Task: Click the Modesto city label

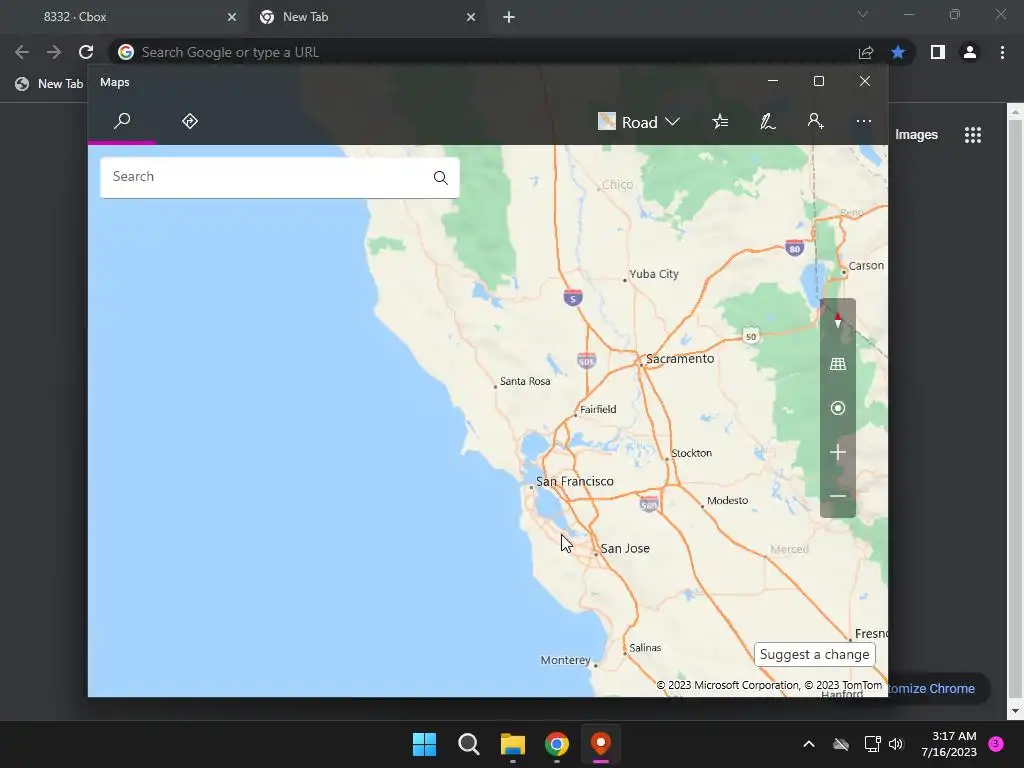Action: coord(728,501)
